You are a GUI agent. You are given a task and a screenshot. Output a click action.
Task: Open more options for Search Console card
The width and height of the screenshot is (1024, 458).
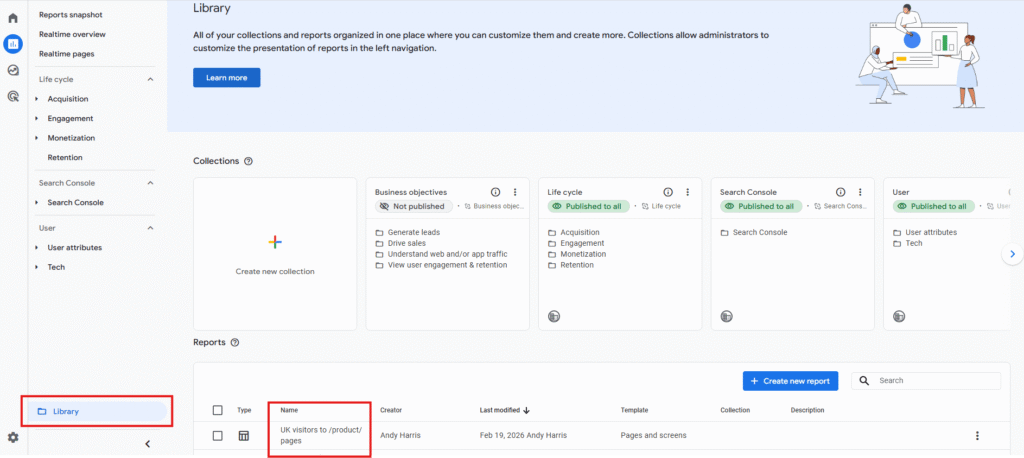(x=860, y=192)
